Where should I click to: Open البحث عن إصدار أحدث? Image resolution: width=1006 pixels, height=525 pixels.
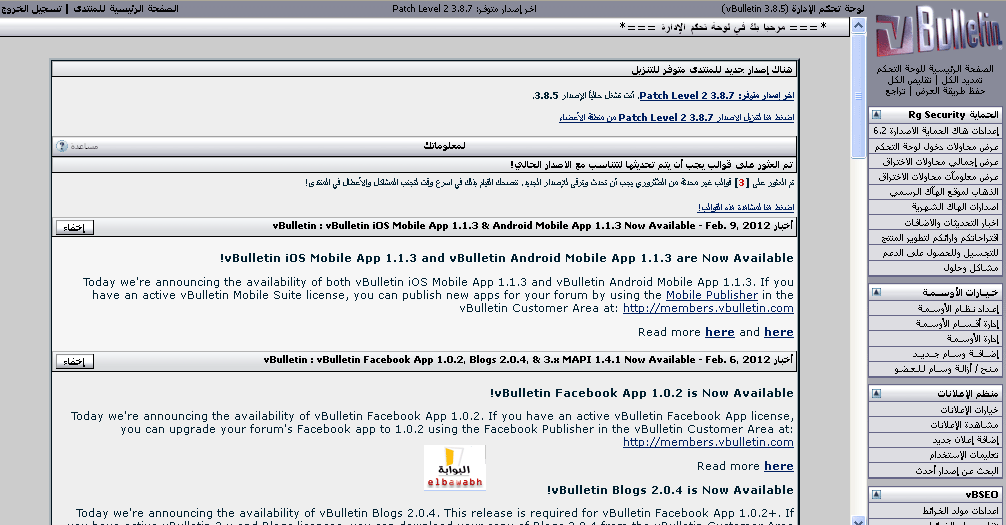pos(935,470)
